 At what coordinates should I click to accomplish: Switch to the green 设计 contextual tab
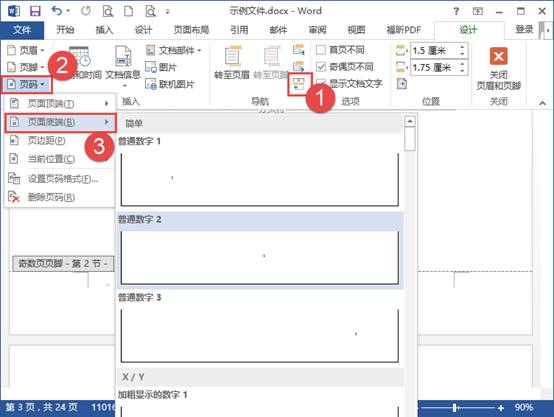468,30
